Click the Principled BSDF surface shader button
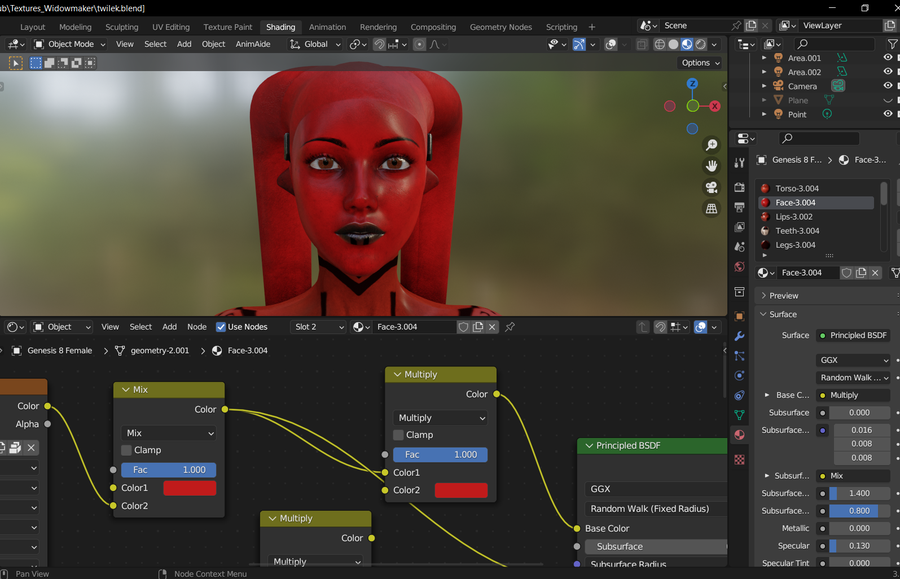This screenshot has width=900, height=579. 854,336
